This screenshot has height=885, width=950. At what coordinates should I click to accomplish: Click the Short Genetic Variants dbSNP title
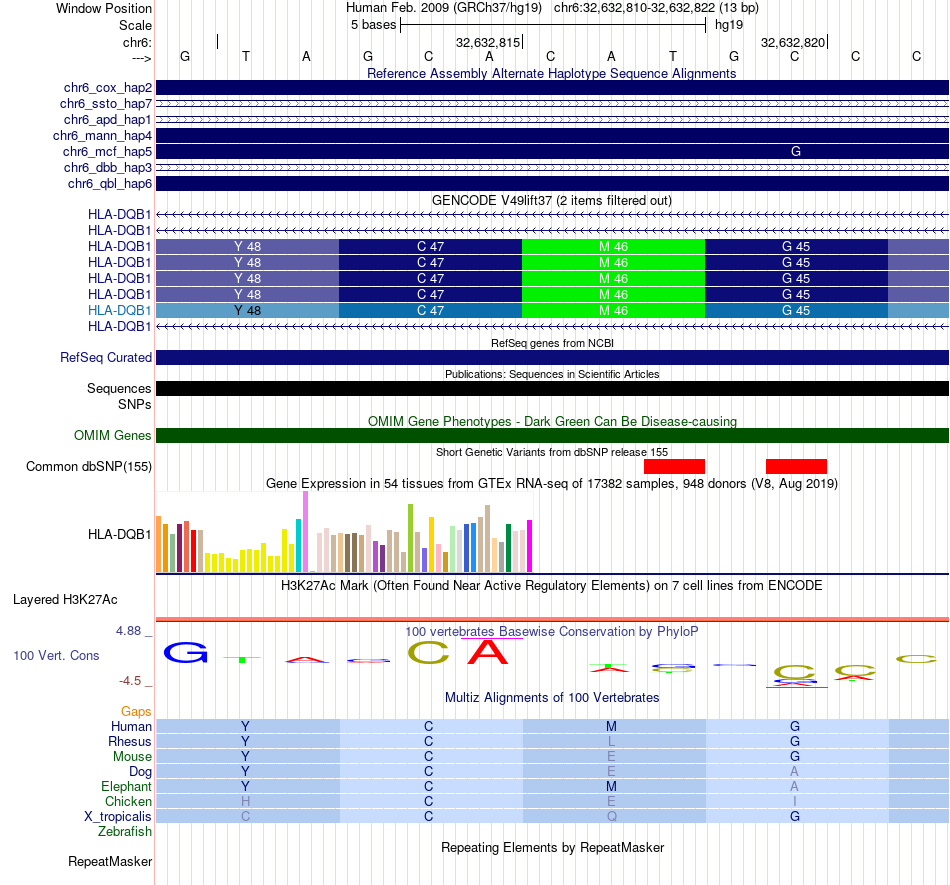click(x=552, y=452)
